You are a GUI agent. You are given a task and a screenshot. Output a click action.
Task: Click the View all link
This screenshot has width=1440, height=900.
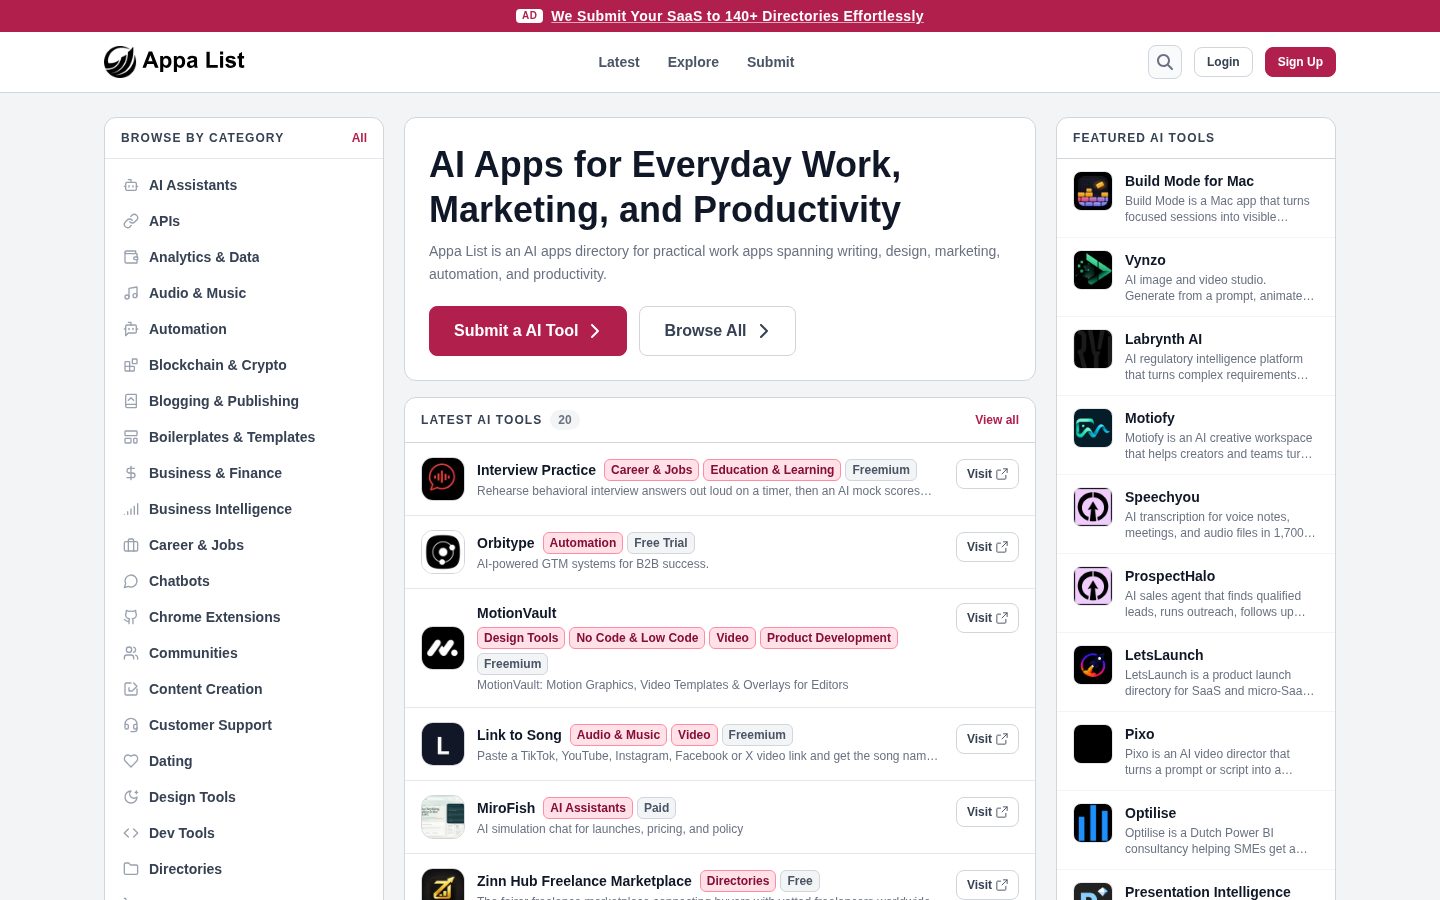[997, 420]
